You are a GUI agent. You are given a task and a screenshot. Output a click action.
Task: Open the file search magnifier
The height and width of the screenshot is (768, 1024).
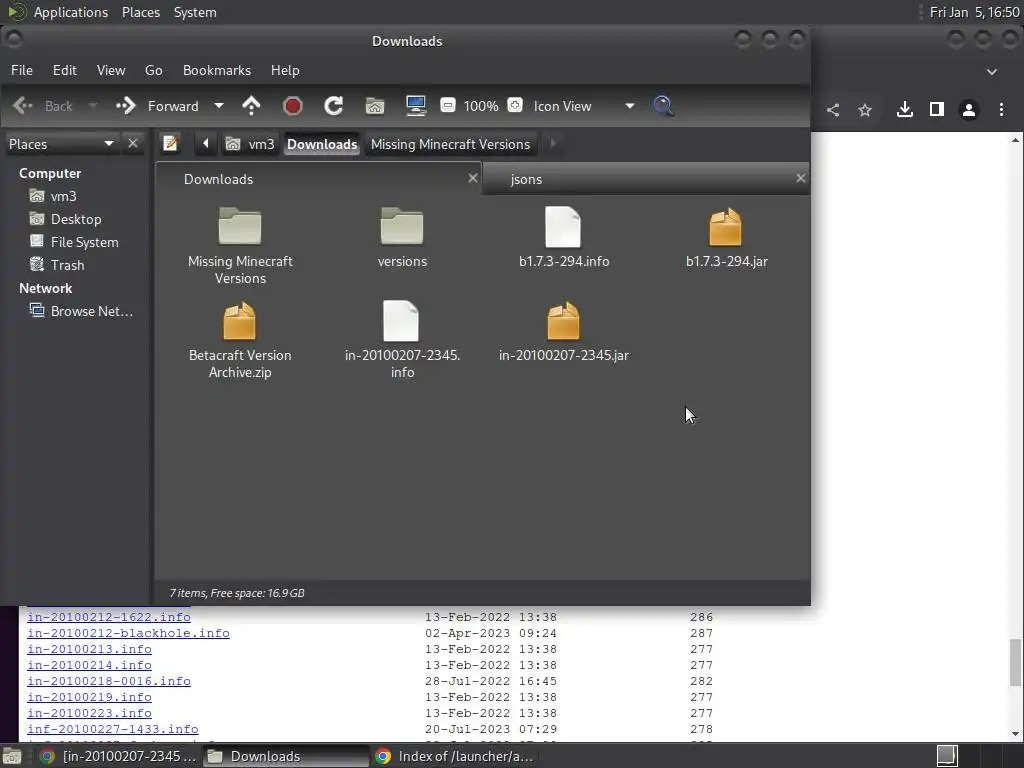click(664, 106)
